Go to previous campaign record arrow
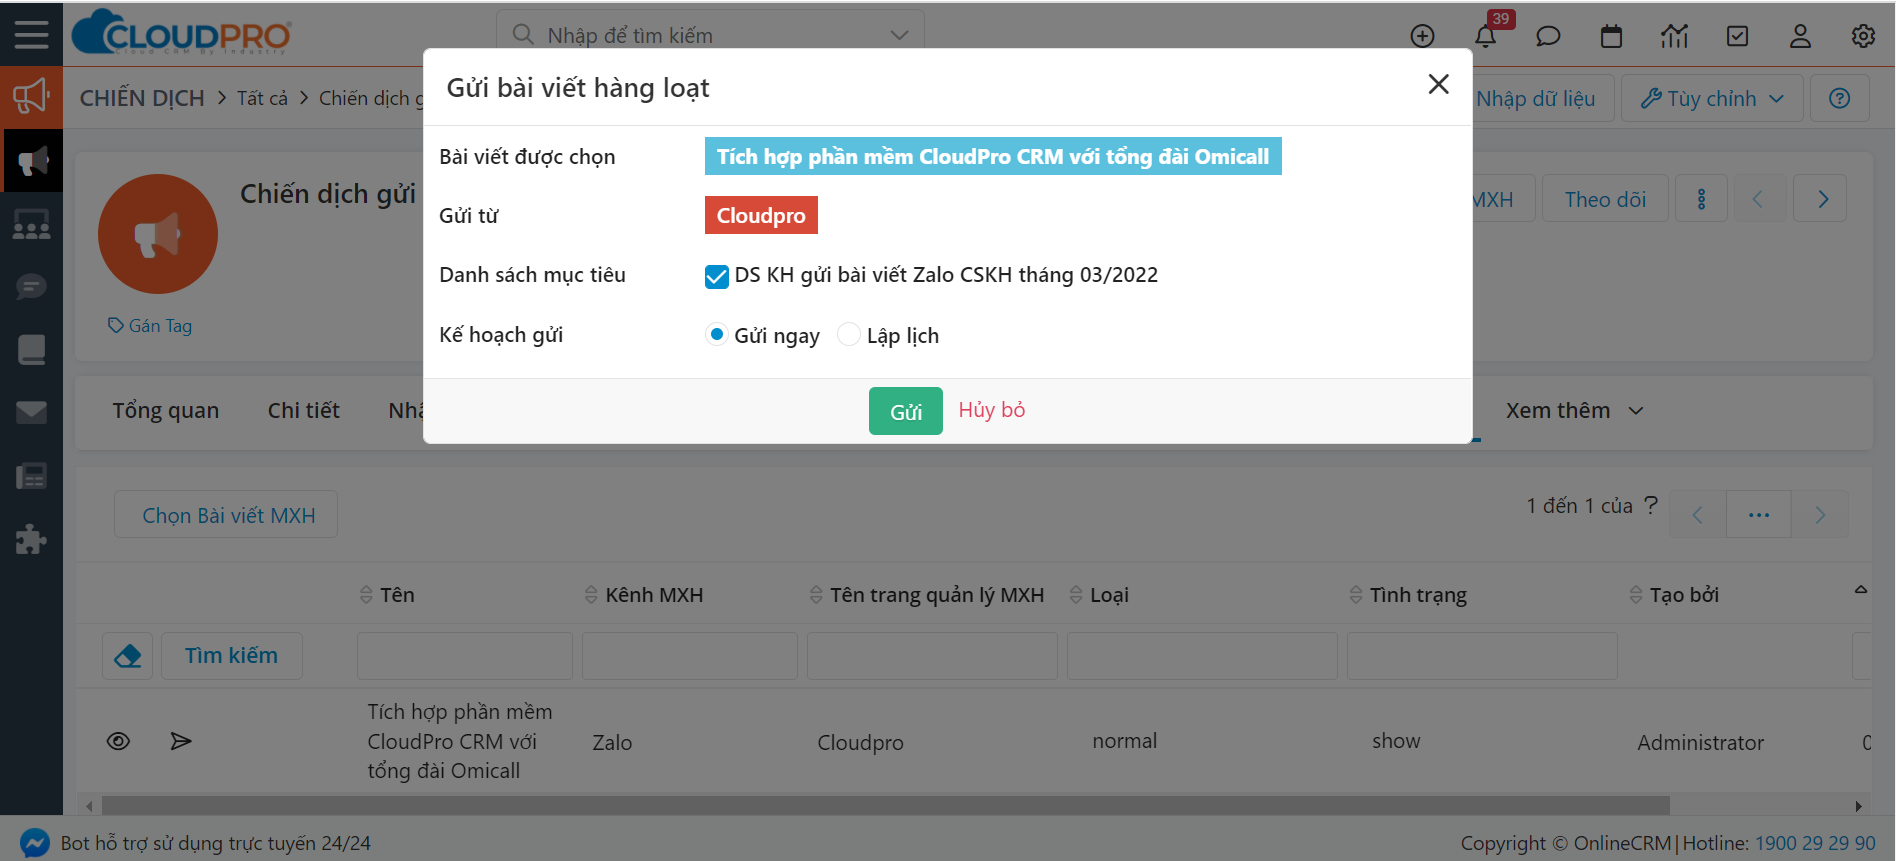 click(x=1758, y=199)
